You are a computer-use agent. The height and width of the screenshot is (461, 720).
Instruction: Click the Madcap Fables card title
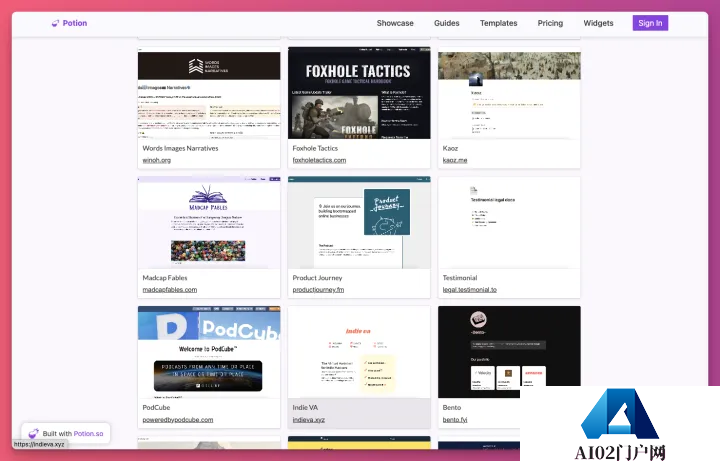click(x=165, y=278)
